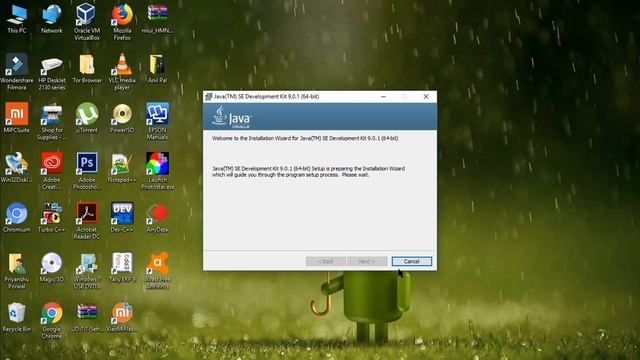Select the miui_HMN archive file
The height and width of the screenshot is (360, 640).
pyautogui.click(x=157, y=18)
